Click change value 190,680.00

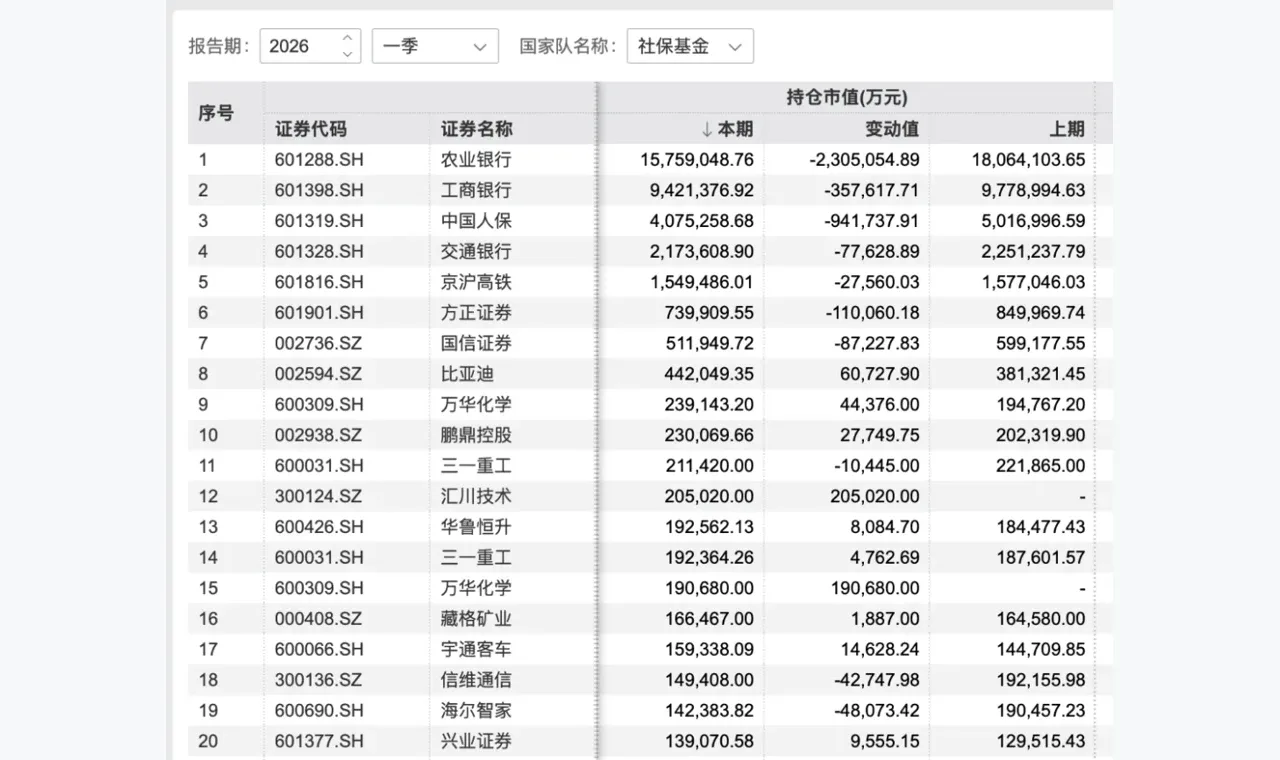pyautogui.click(x=875, y=588)
